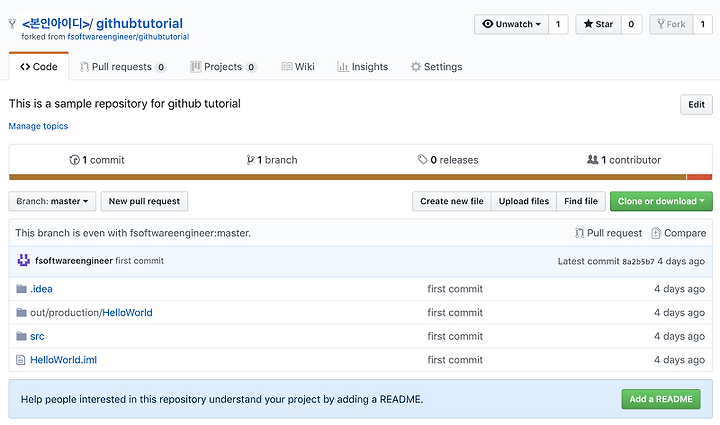Viewport: 720px width, 425px height.
Task: Click 4 days ago in HelloWorld.iml row
Action: tap(679, 360)
